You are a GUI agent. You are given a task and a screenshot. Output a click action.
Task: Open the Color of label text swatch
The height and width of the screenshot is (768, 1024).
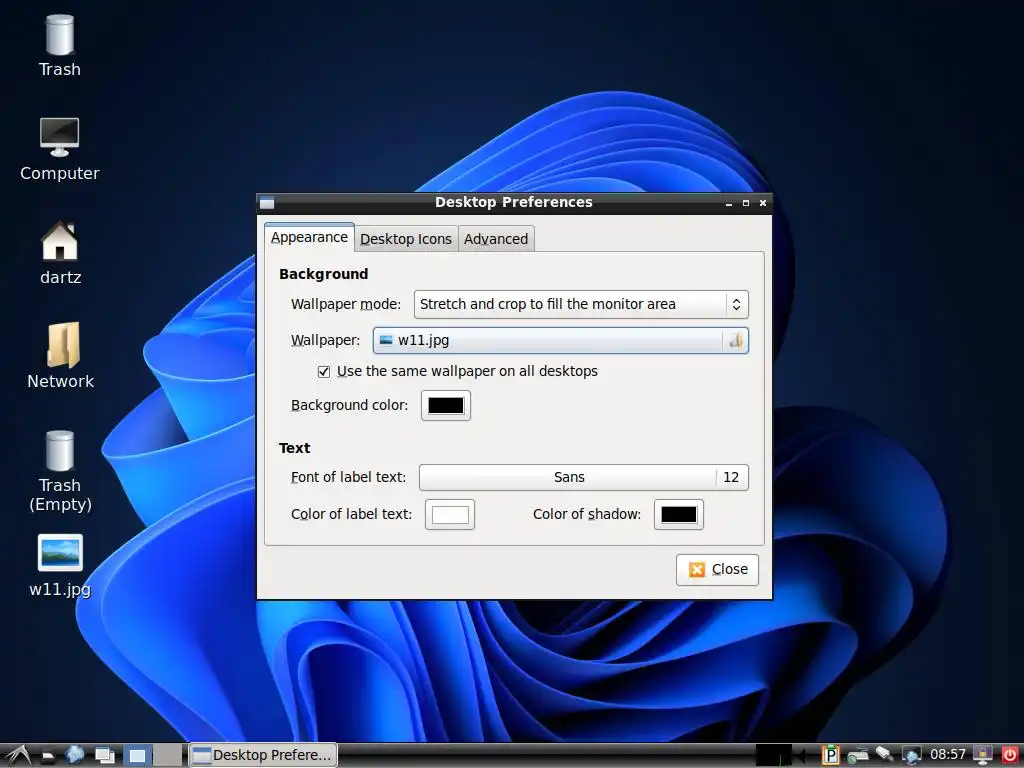450,515
